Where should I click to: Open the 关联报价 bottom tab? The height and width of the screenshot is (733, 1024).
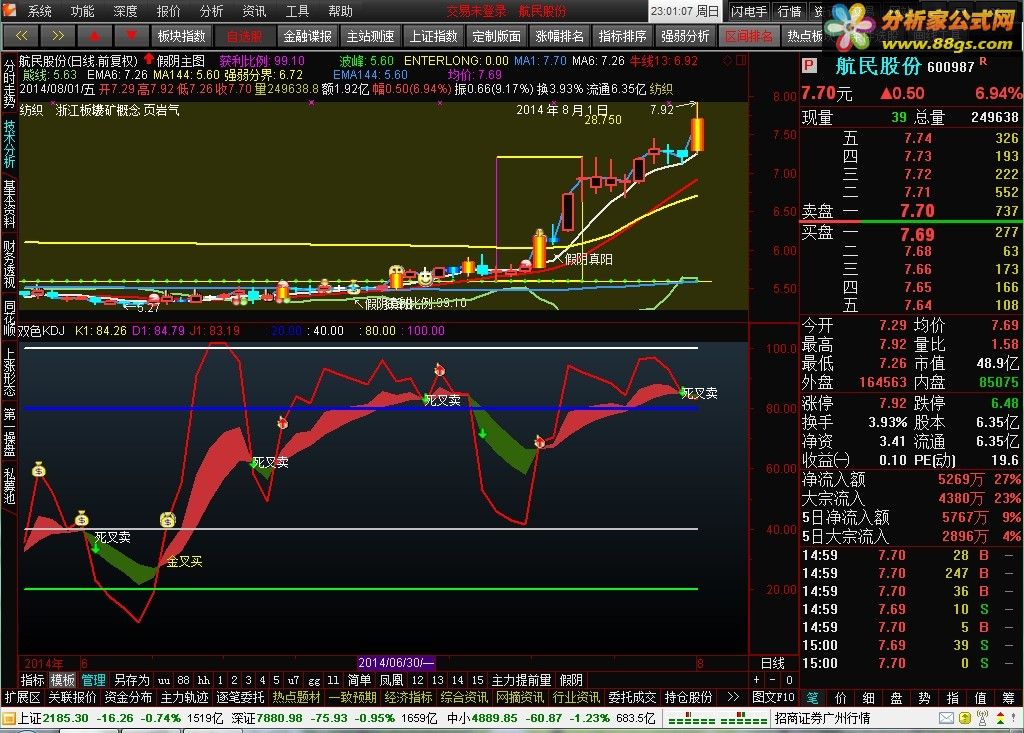pos(72,697)
